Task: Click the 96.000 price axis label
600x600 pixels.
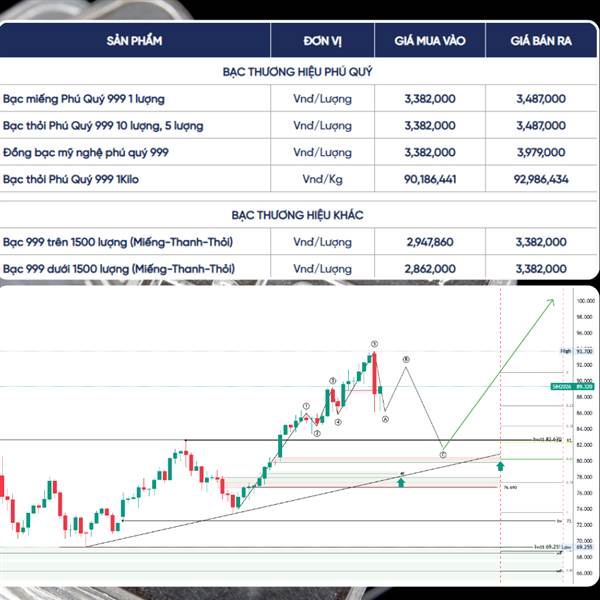Action: (585, 333)
